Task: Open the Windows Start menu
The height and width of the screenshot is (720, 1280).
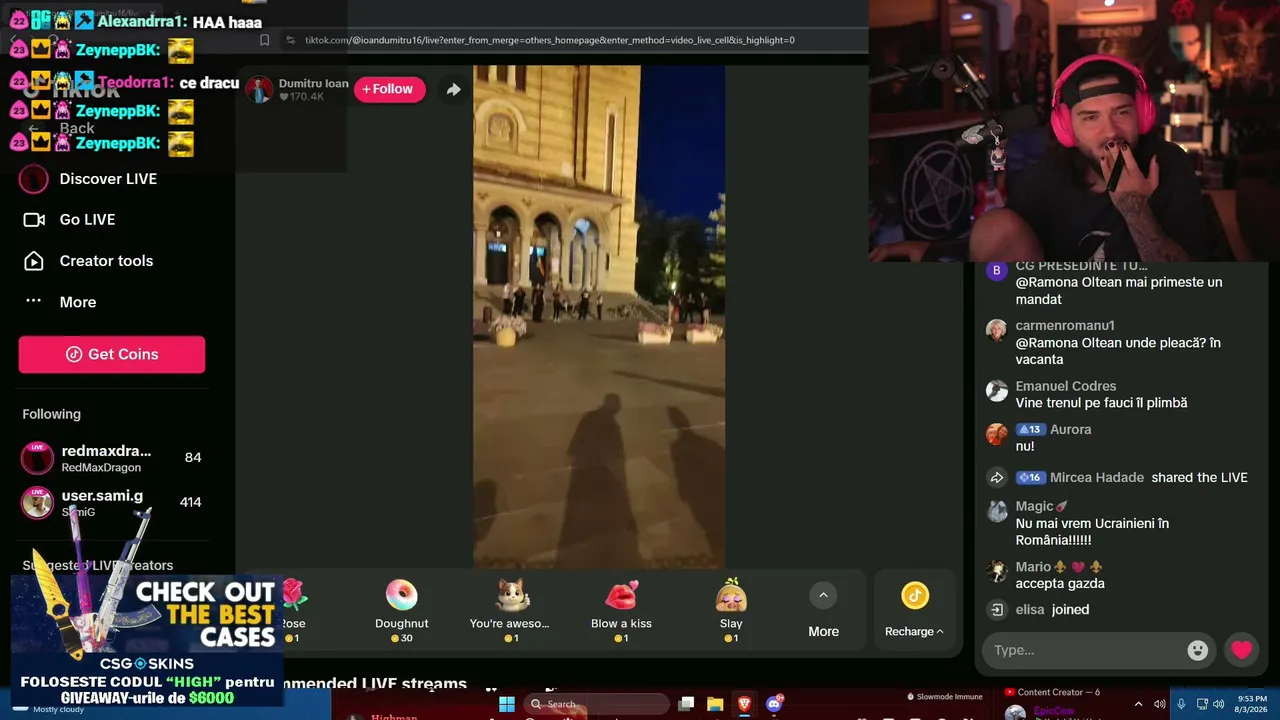Action: pos(507,704)
